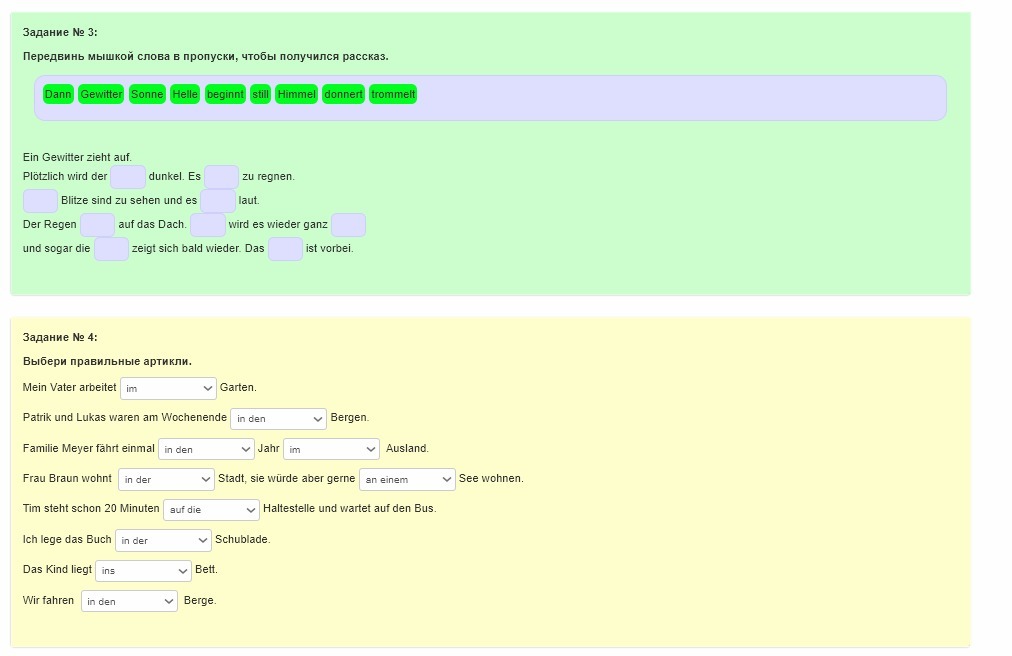Click the 'Helle' word chip
This screenshot has width=1012, height=656.
(x=185, y=94)
